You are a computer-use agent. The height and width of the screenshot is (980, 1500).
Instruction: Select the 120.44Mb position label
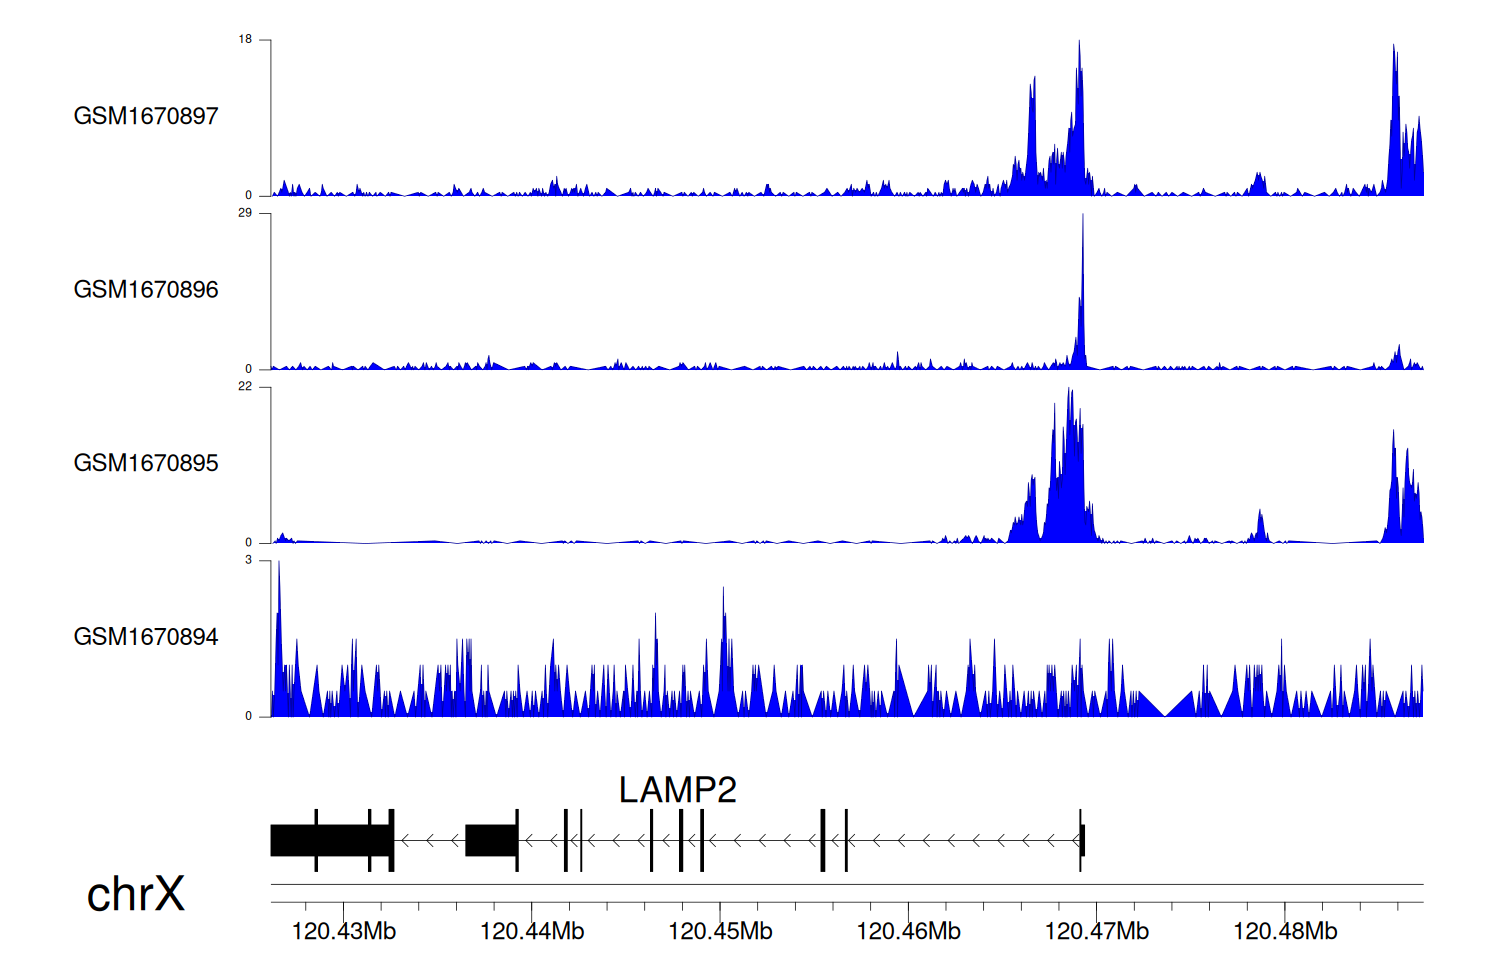pyautogui.click(x=532, y=932)
